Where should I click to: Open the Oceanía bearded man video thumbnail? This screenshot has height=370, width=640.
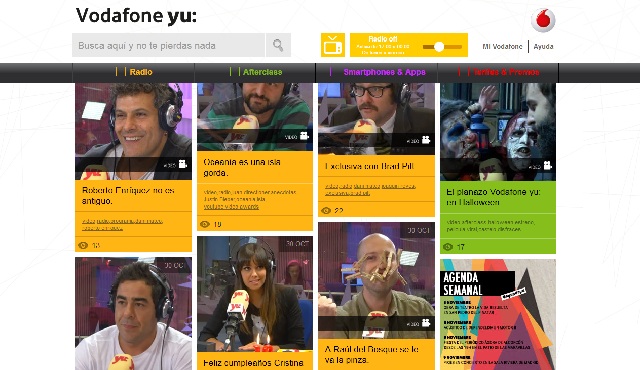255,117
